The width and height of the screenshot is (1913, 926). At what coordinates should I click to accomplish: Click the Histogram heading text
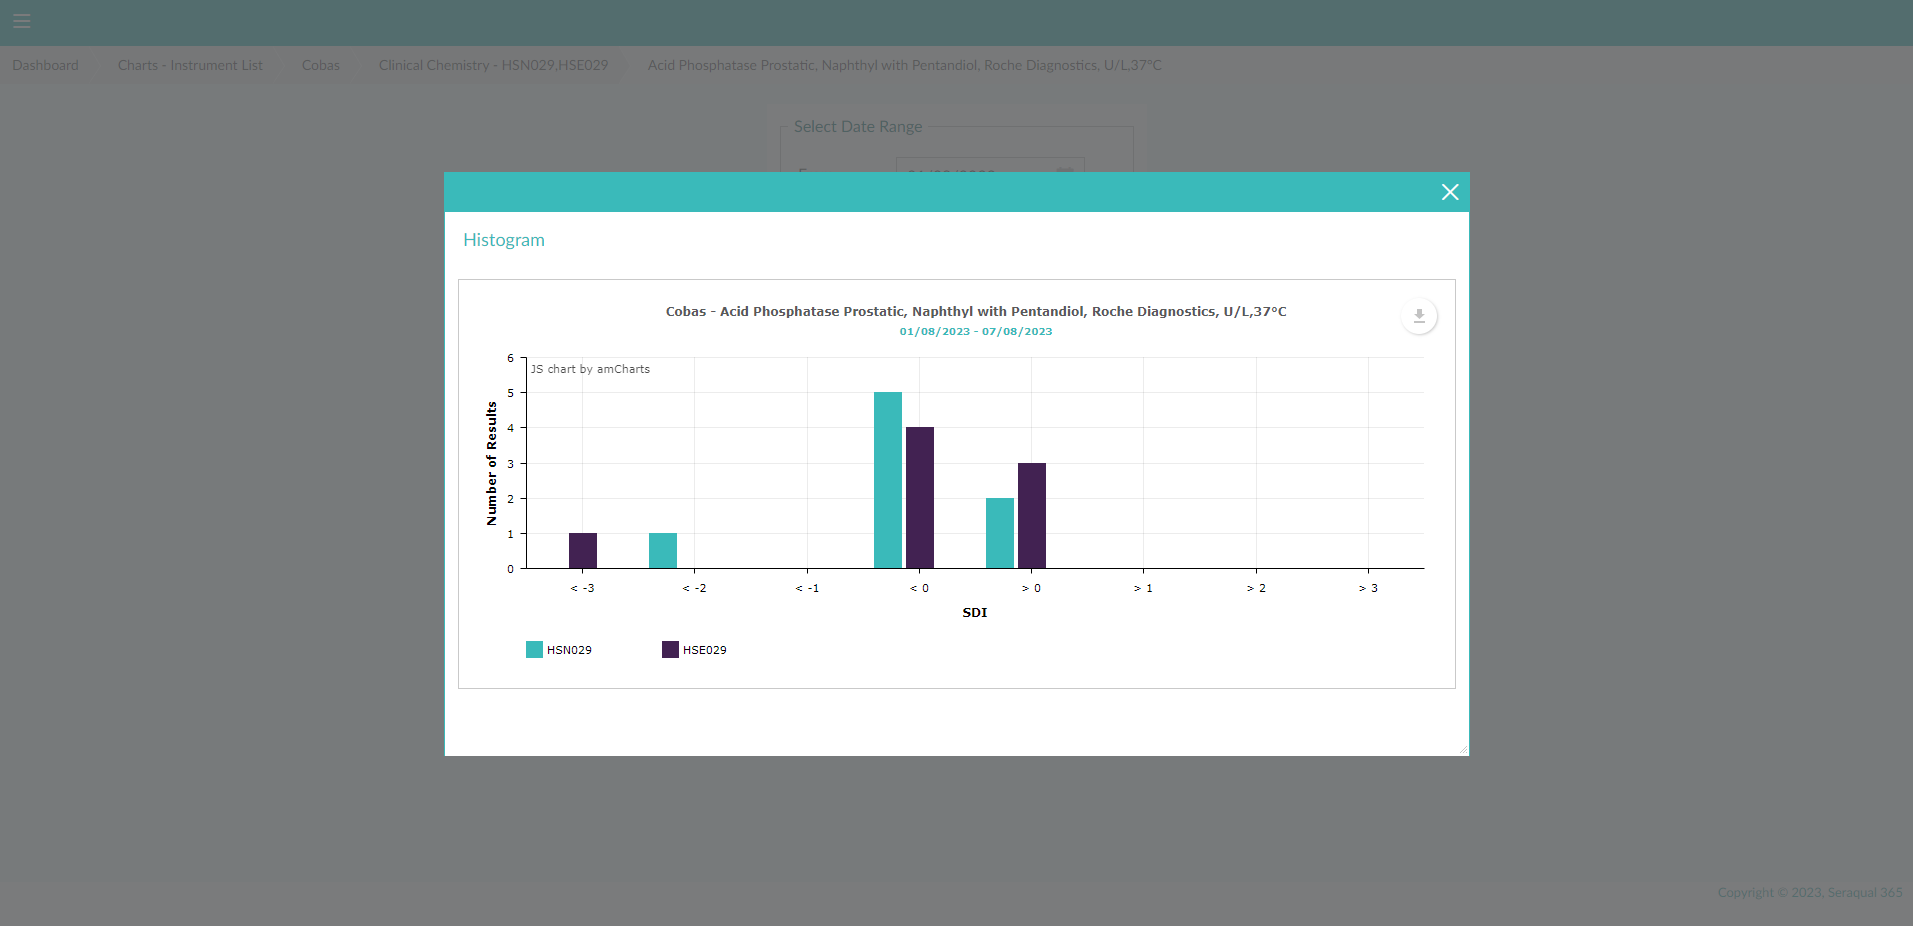pyautogui.click(x=504, y=240)
